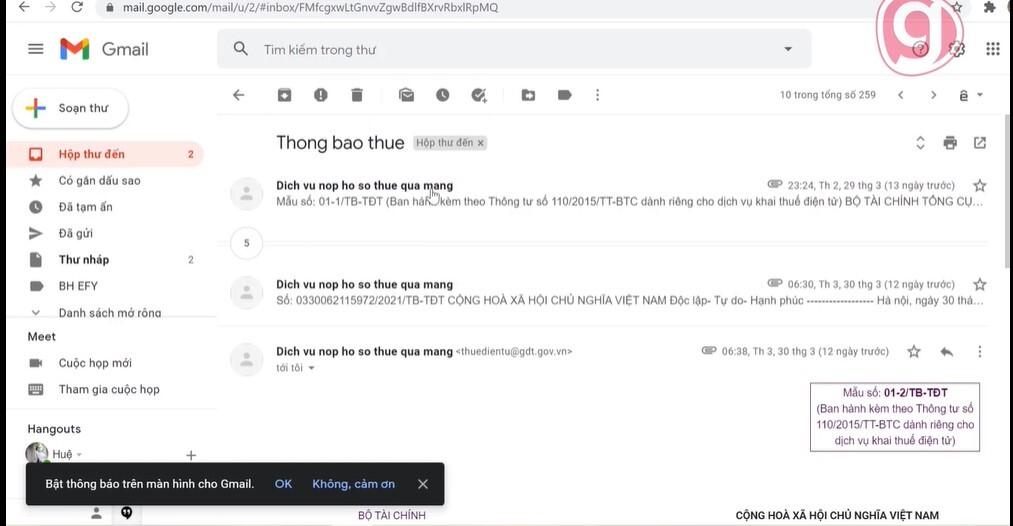This screenshot has width=1013, height=526.
Task: Add conversation to Tasks
Action: [x=479, y=96]
